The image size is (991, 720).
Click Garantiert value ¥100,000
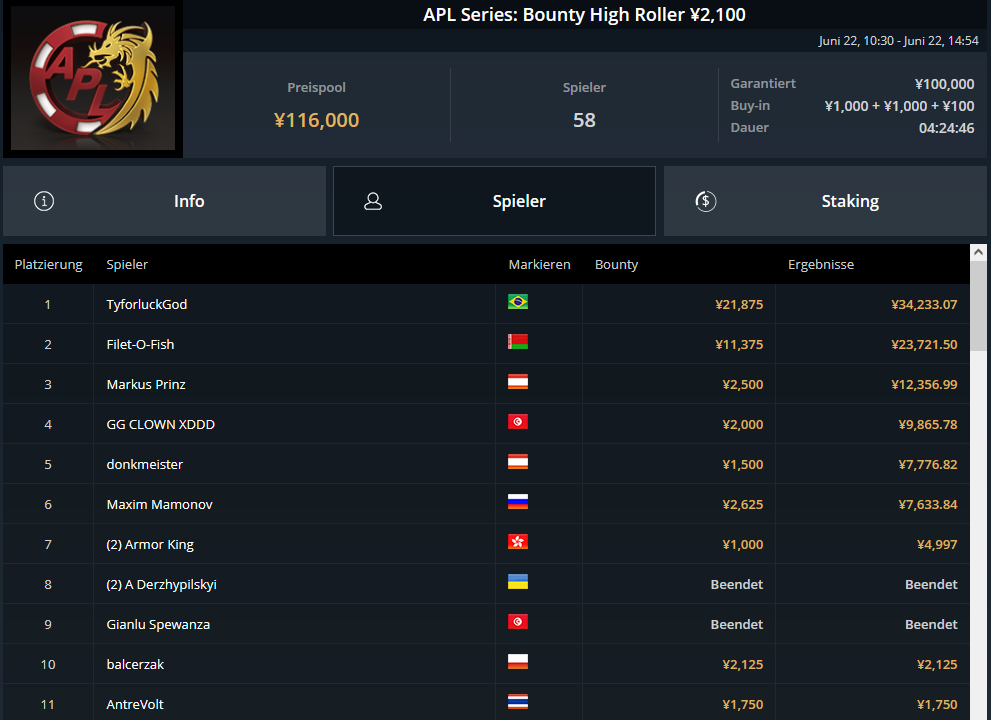944,84
